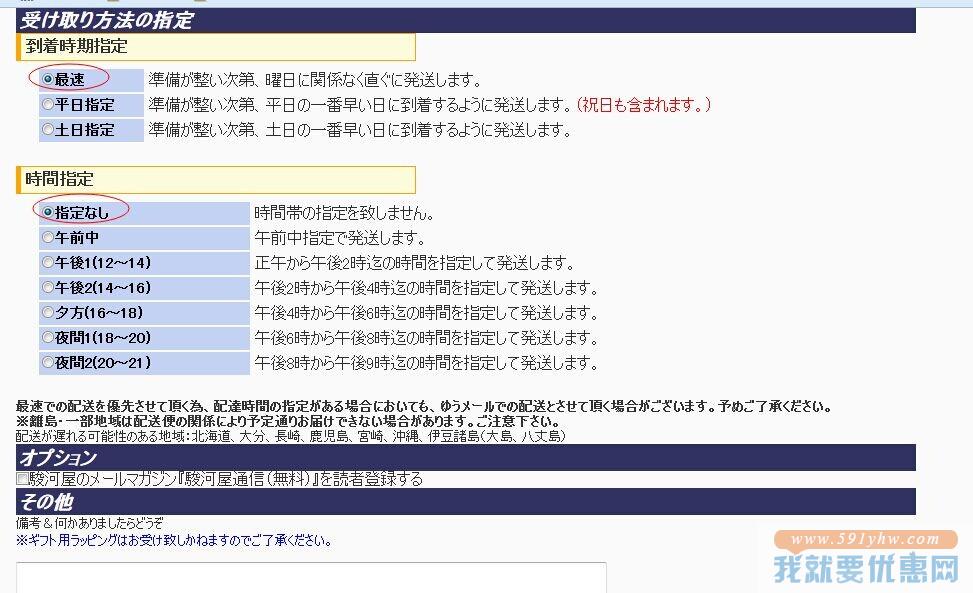
Task: Choose 夕方(16～18) time slot radio
Action: pos(48,312)
